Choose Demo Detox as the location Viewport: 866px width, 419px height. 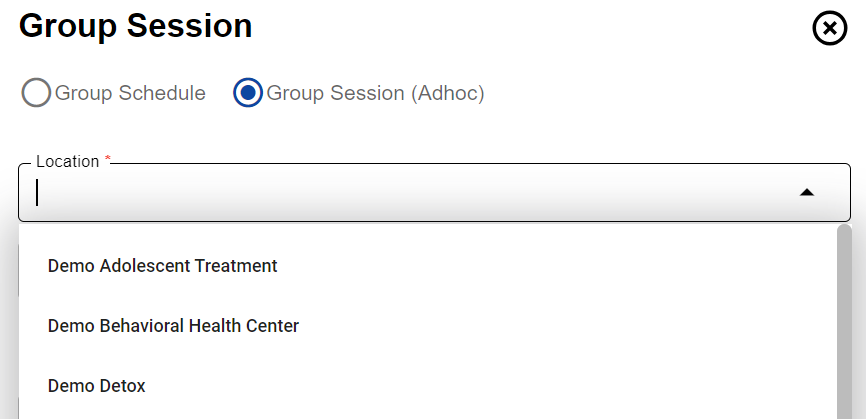[x=97, y=386]
